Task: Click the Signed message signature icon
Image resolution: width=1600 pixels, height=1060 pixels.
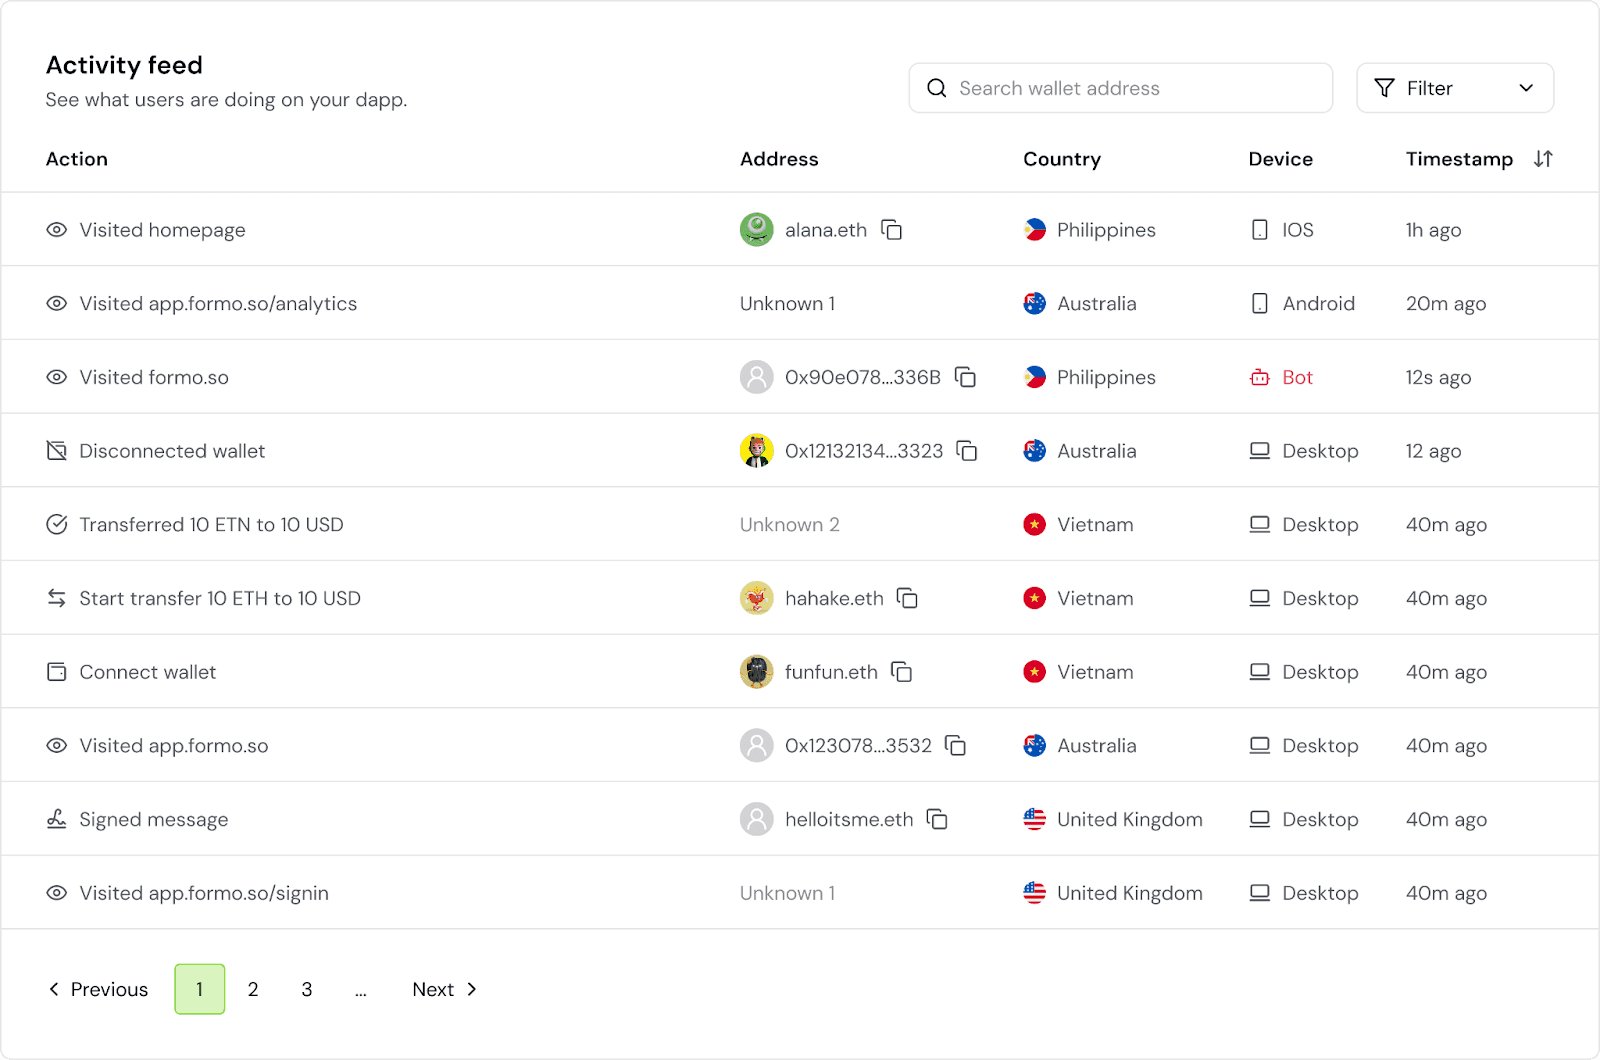Action: pos(57,819)
